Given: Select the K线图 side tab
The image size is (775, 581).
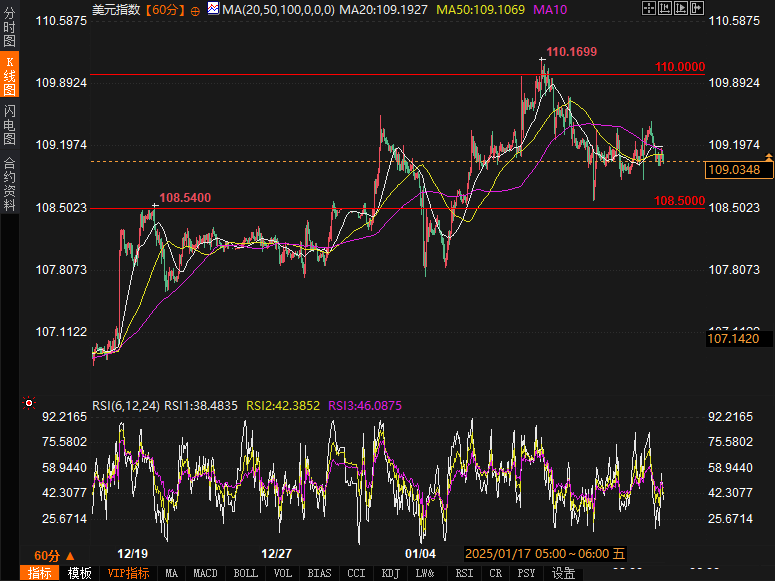Looking at the screenshot, I should [9, 76].
